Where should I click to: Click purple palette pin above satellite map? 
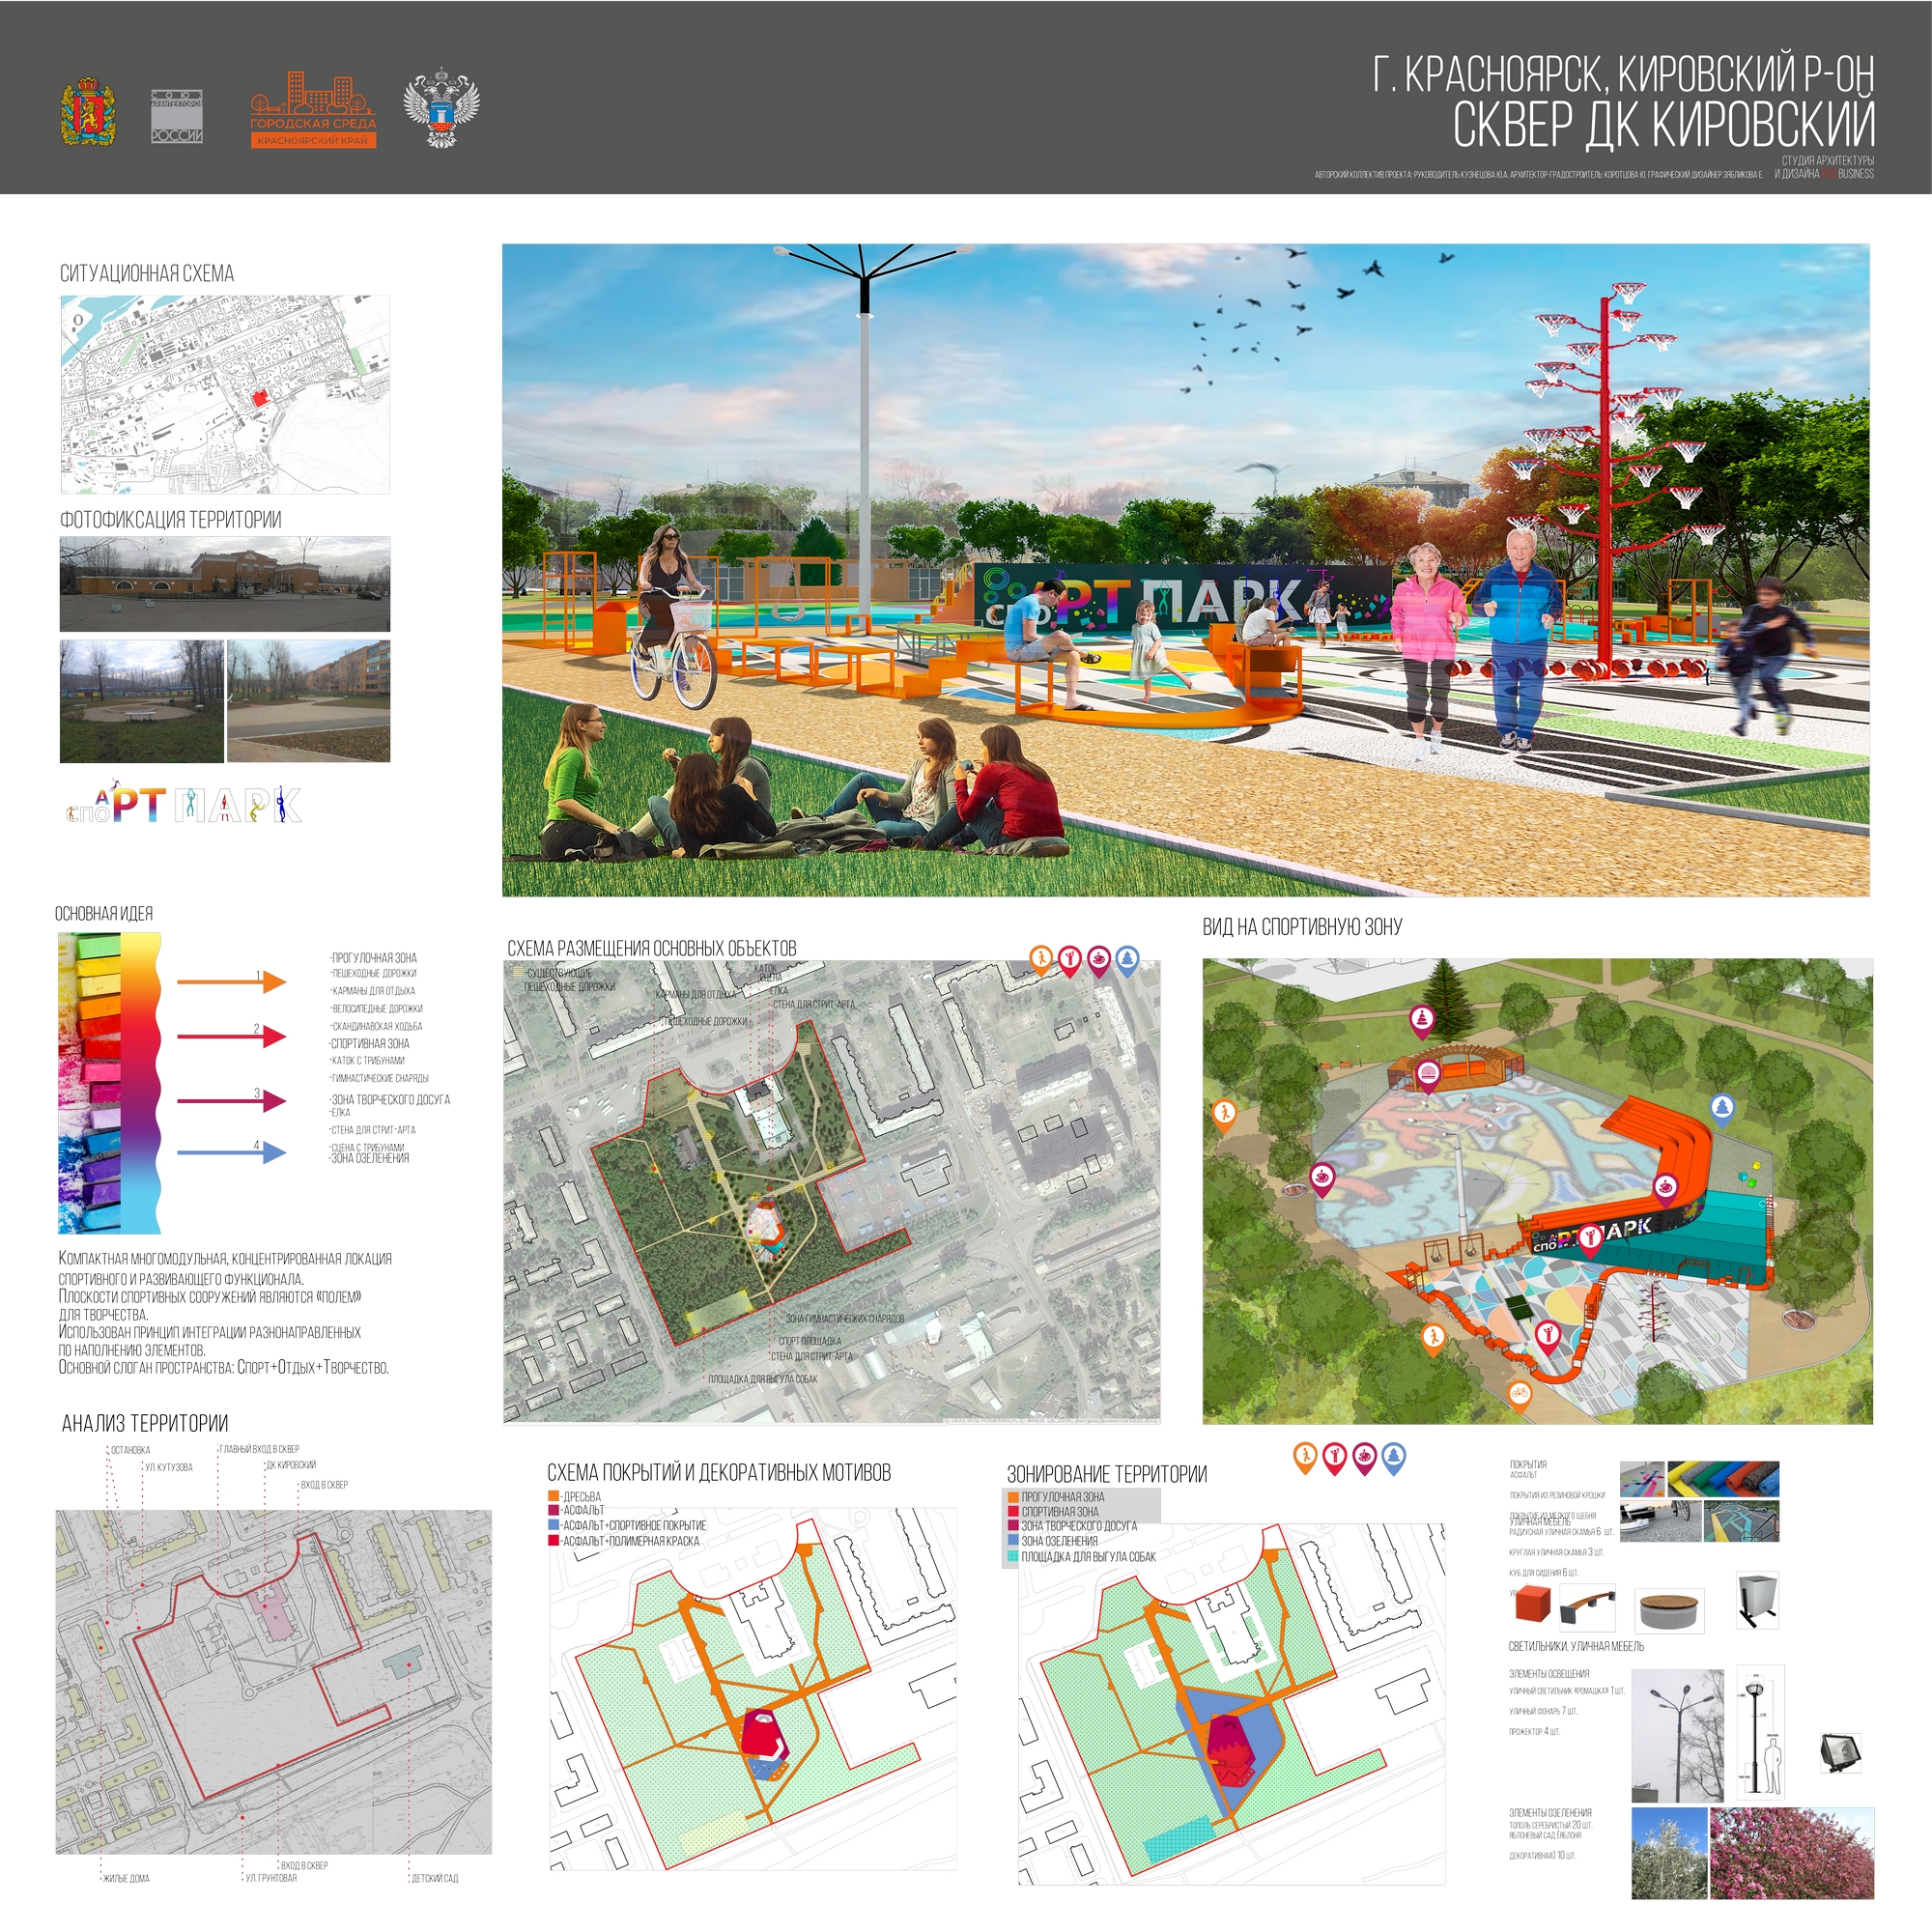click(1099, 960)
